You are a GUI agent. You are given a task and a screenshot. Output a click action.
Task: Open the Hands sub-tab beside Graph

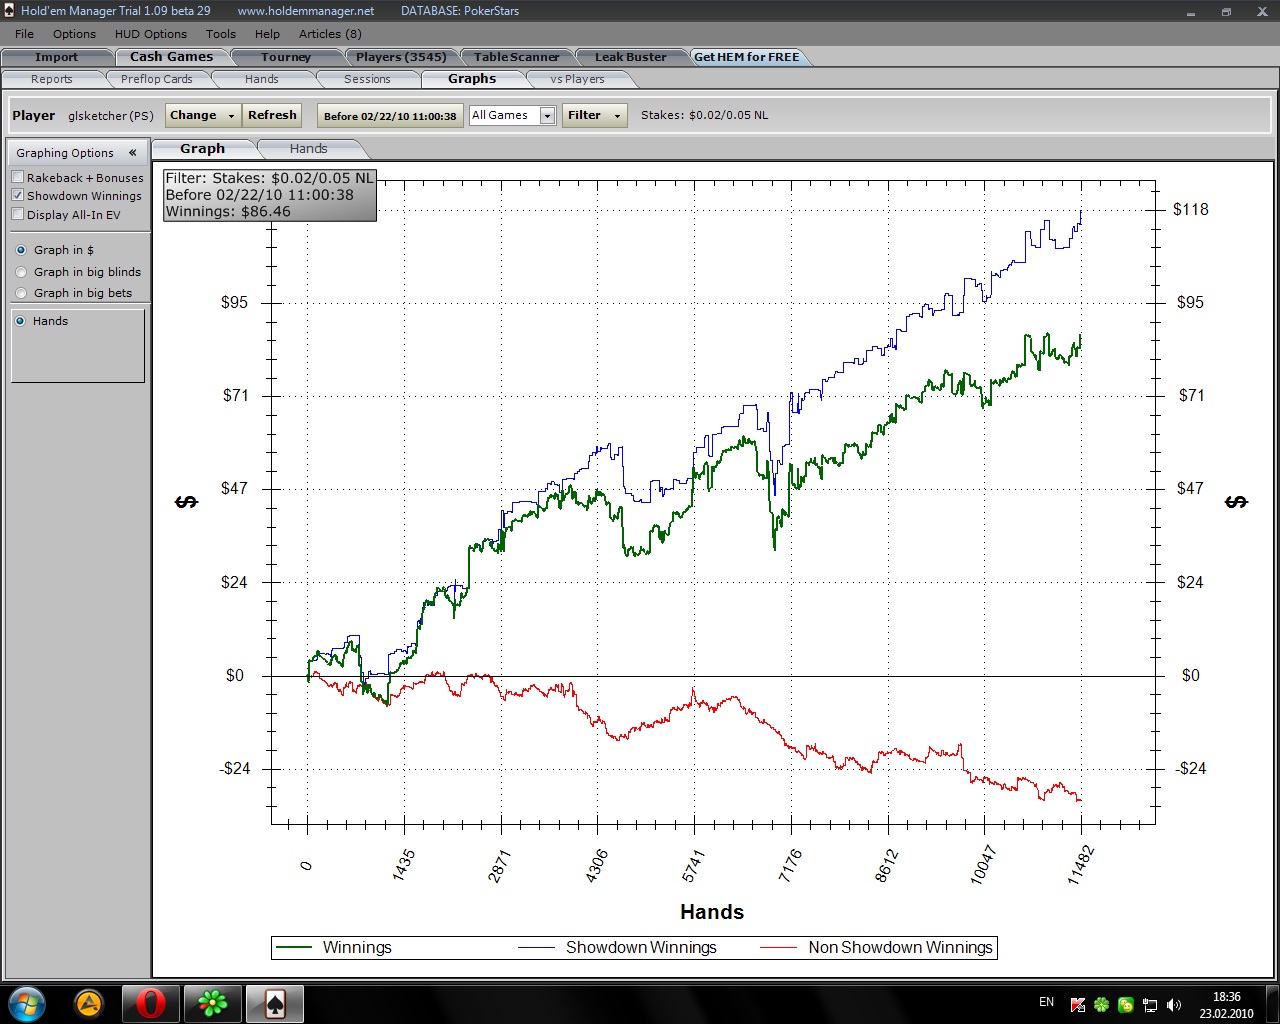pyautogui.click(x=308, y=149)
